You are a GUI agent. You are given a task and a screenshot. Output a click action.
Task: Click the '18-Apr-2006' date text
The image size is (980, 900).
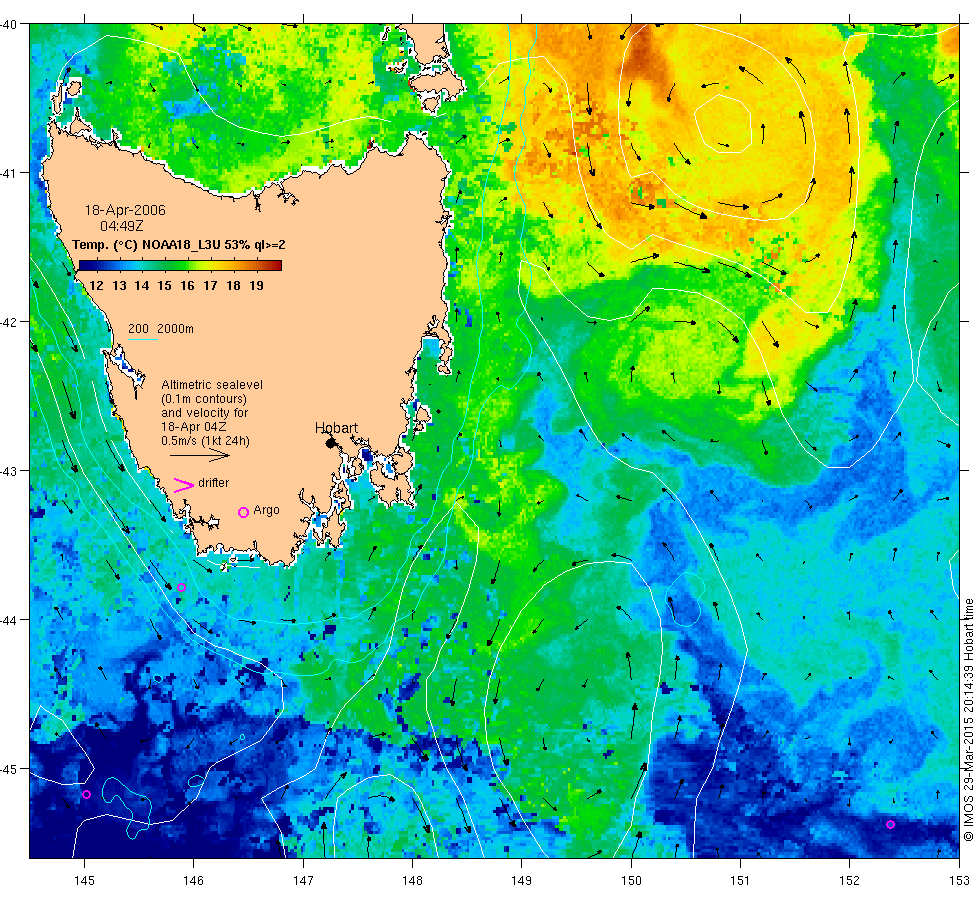[x=125, y=210]
